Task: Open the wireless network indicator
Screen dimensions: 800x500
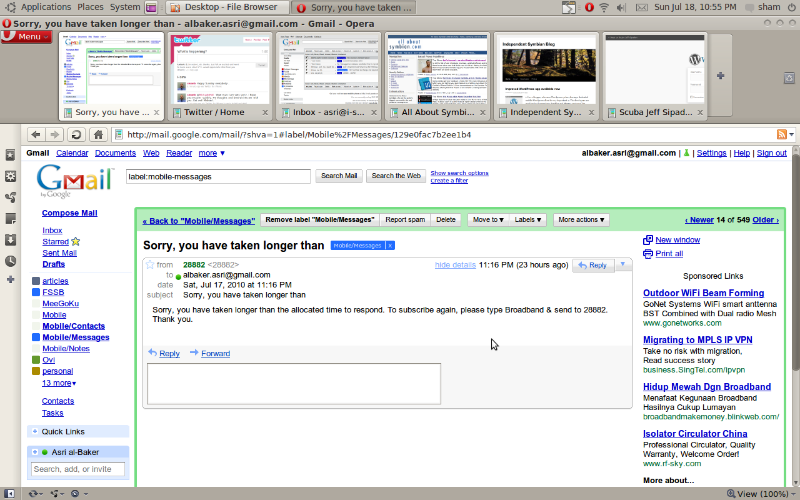Action: click(x=604, y=7)
